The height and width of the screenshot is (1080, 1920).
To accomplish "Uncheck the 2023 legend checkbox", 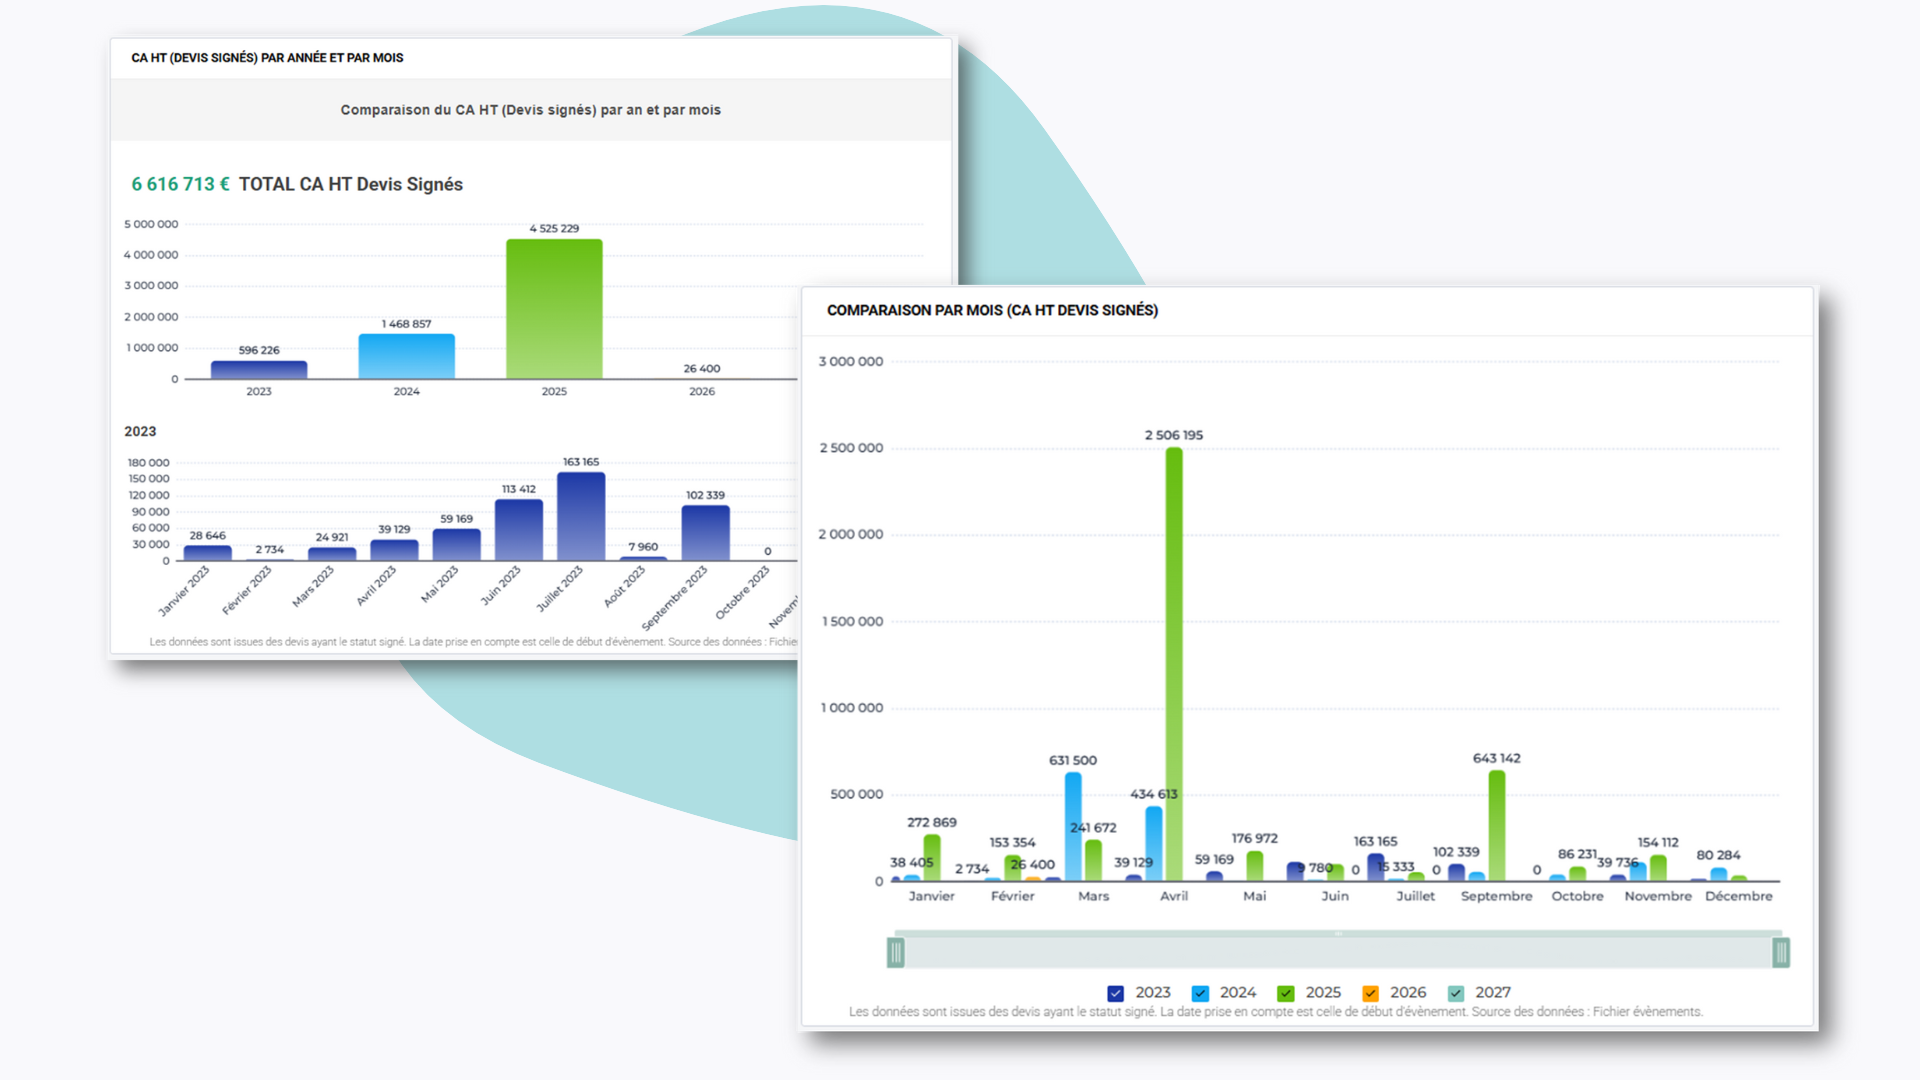I will coord(1116,993).
